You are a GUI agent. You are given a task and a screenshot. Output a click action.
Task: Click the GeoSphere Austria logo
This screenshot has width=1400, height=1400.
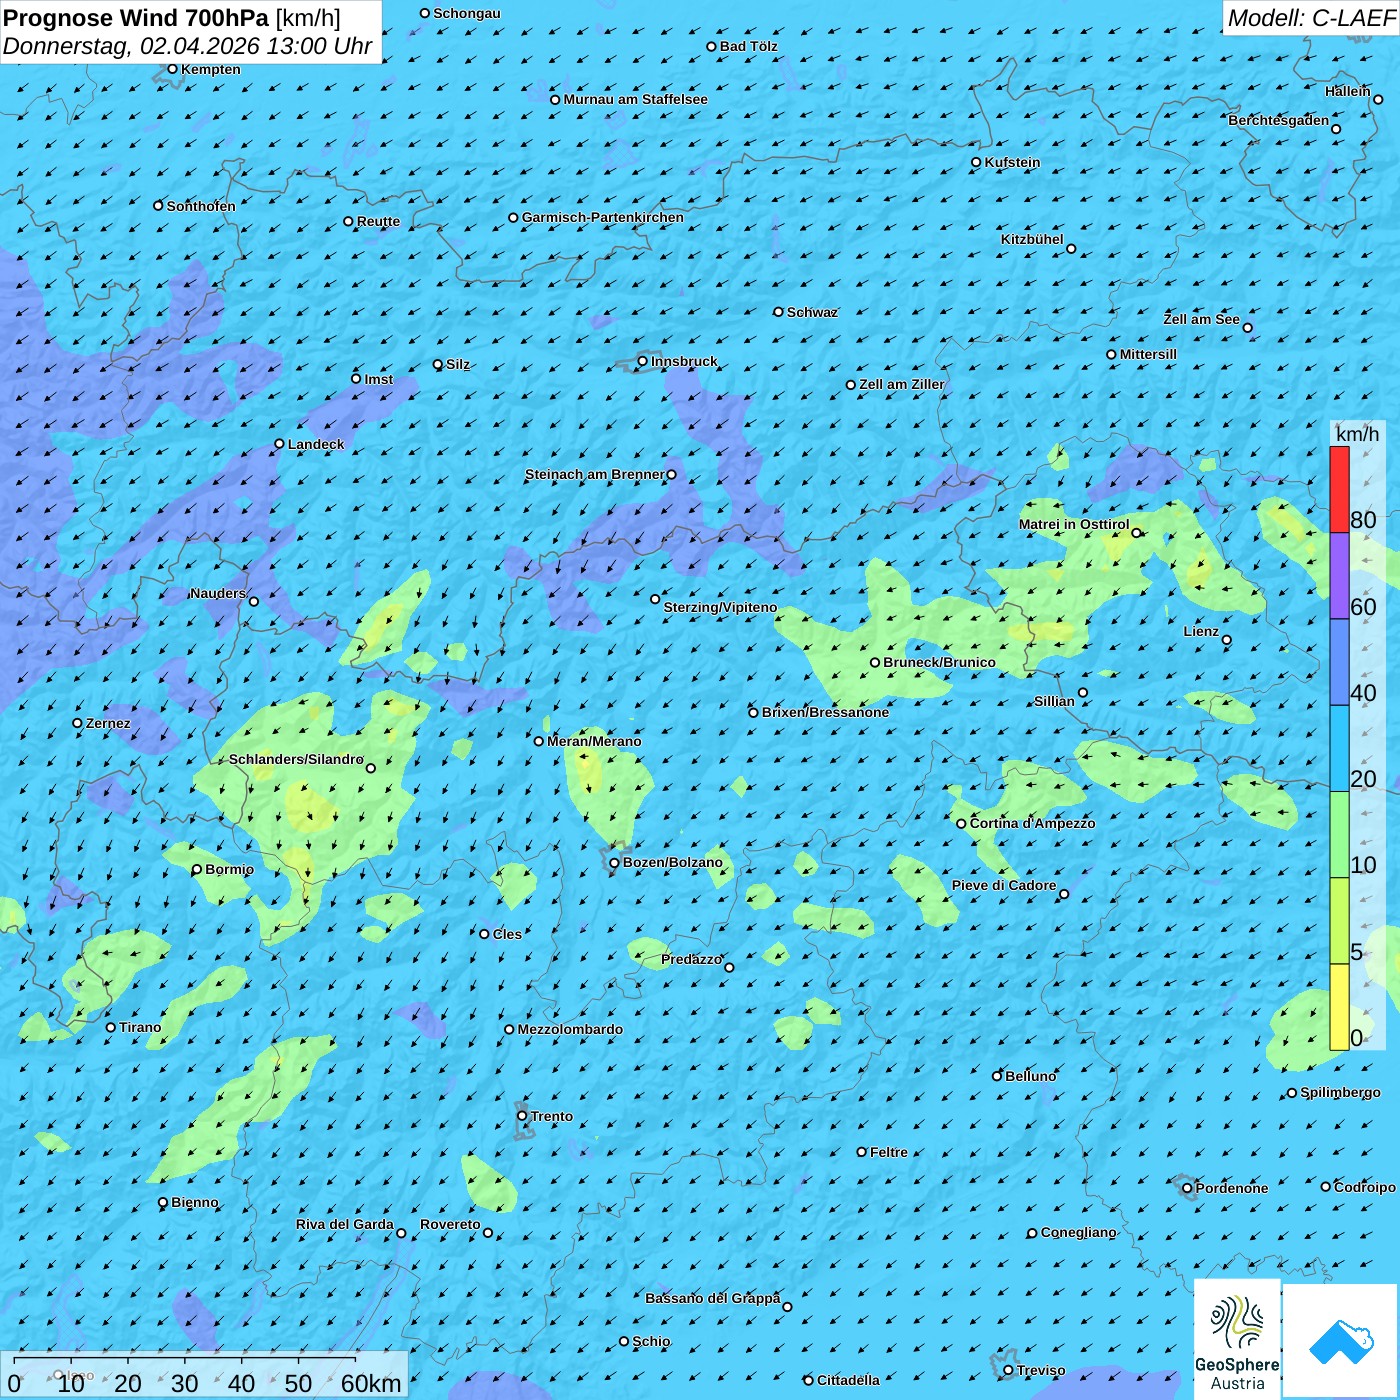[1237, 1338]
